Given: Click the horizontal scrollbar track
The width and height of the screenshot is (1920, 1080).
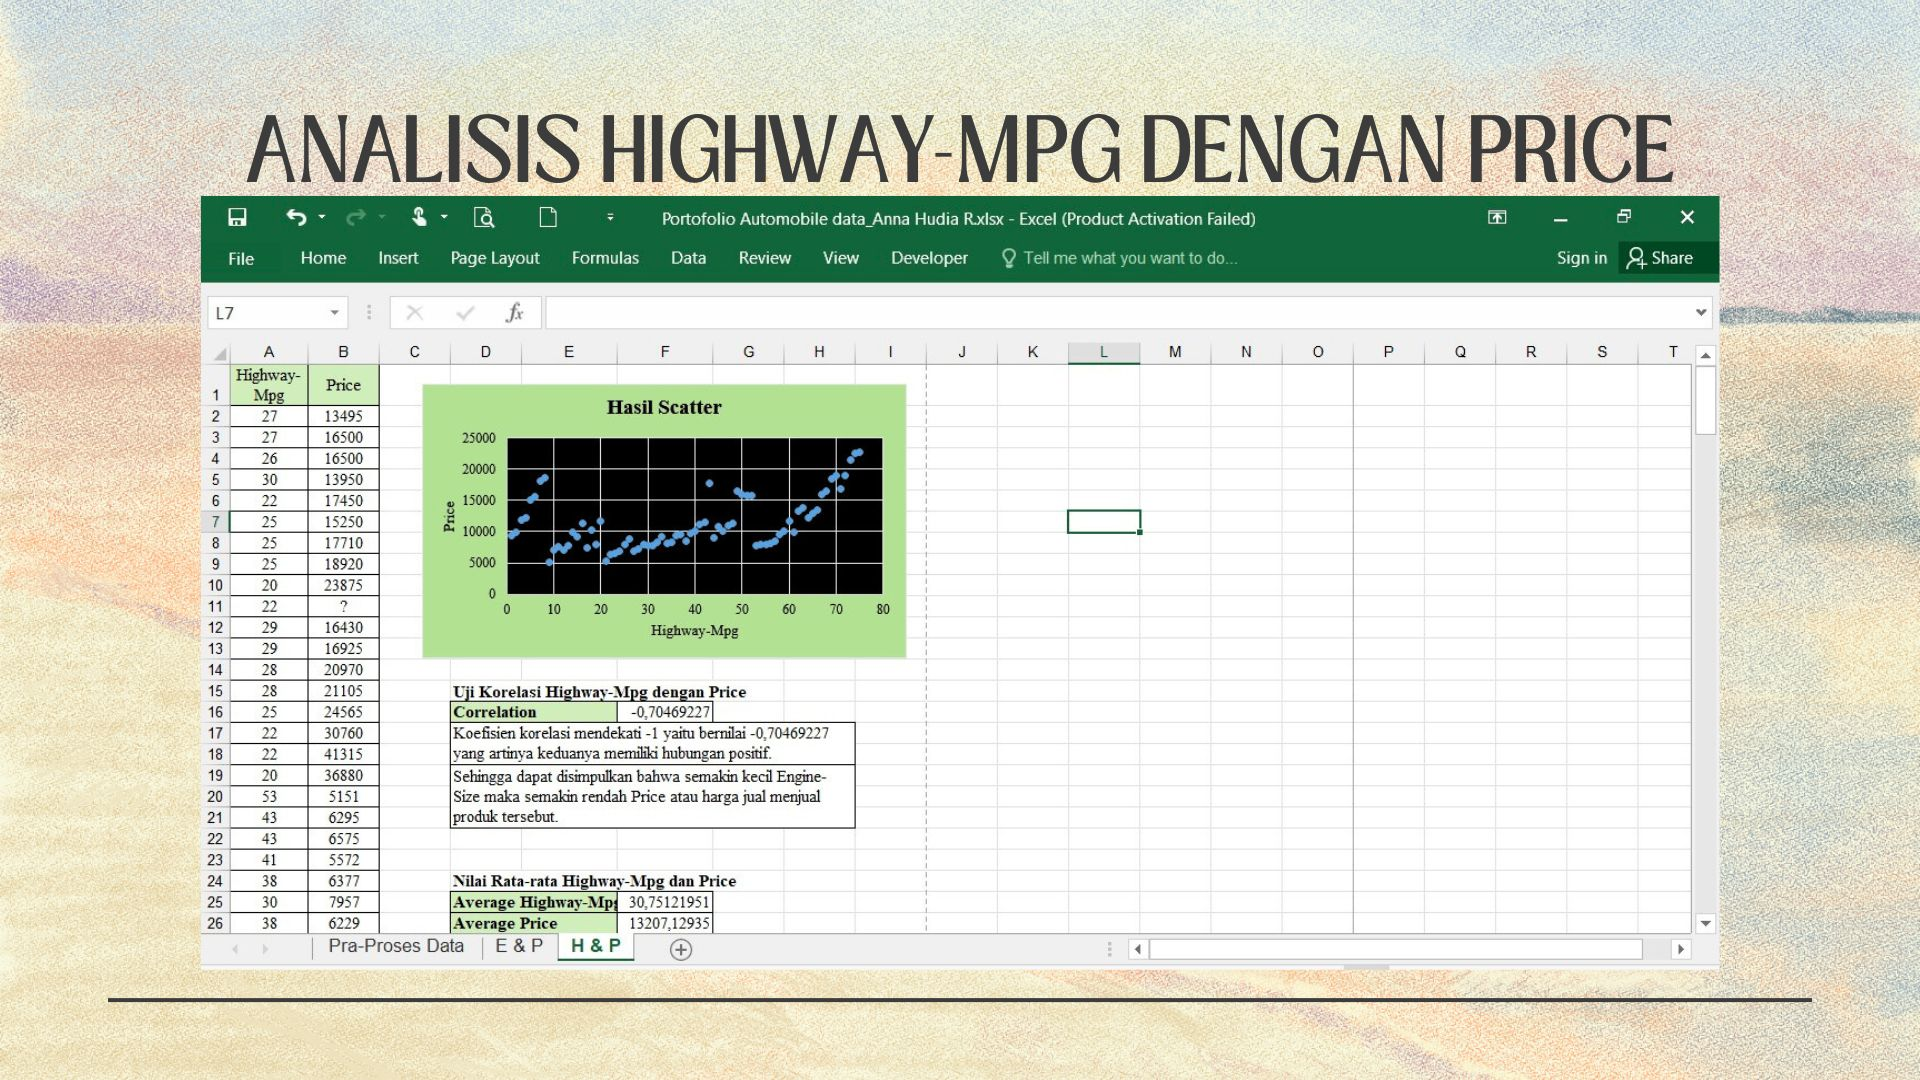Looking at the screenshot, I should 1396,949.
